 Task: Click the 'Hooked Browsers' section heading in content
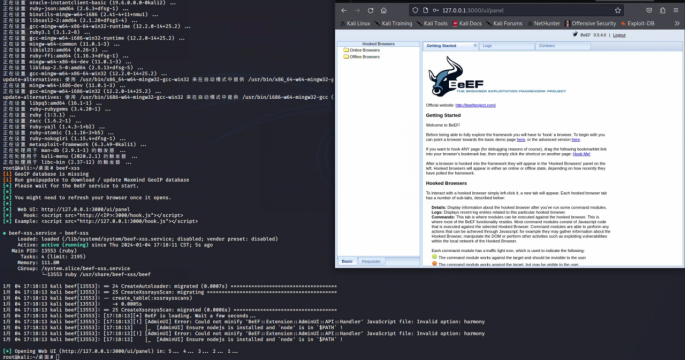point(446,183)
